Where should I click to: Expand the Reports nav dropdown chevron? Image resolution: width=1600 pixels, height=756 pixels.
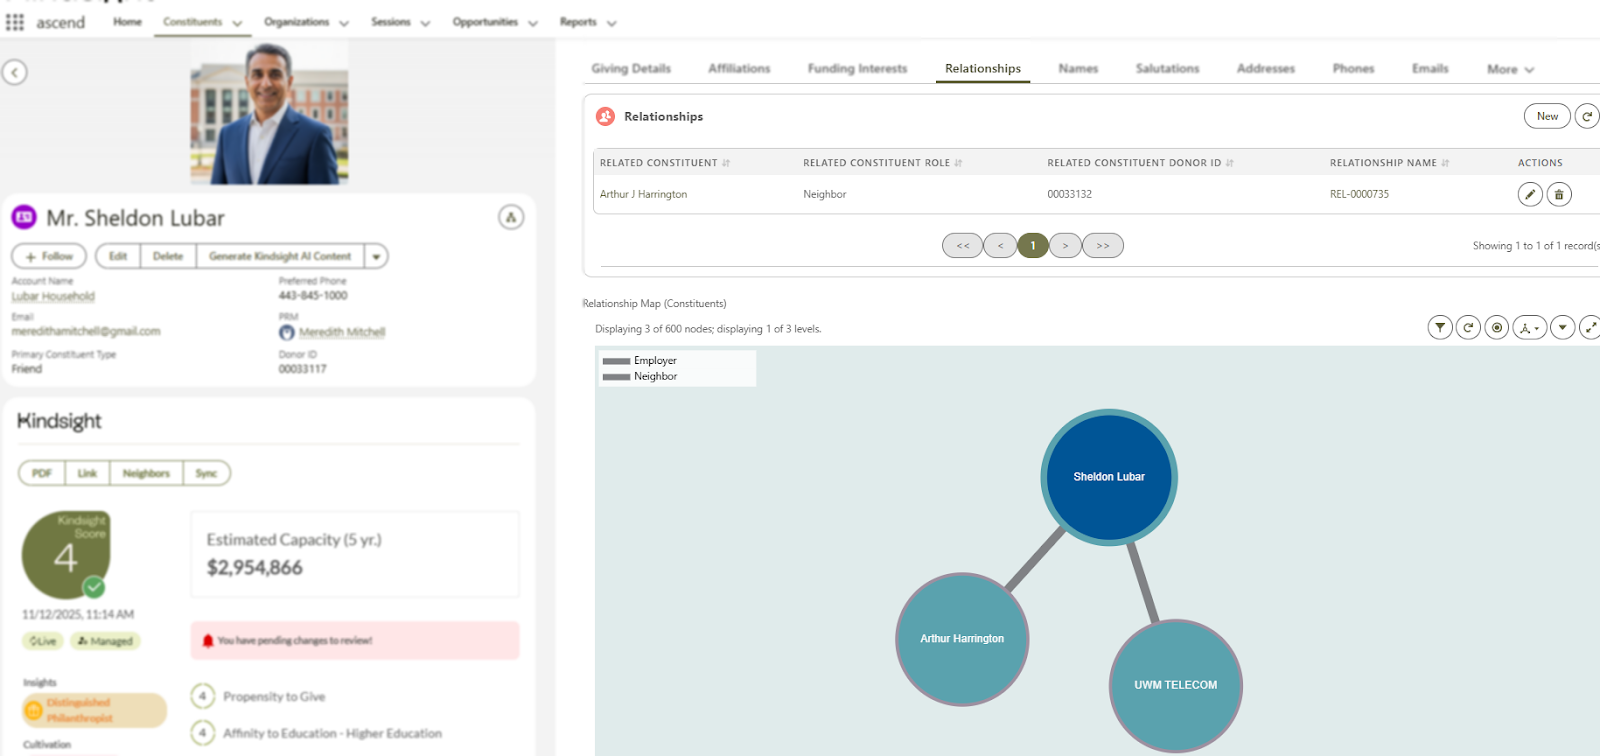click(x=611, y=23)
